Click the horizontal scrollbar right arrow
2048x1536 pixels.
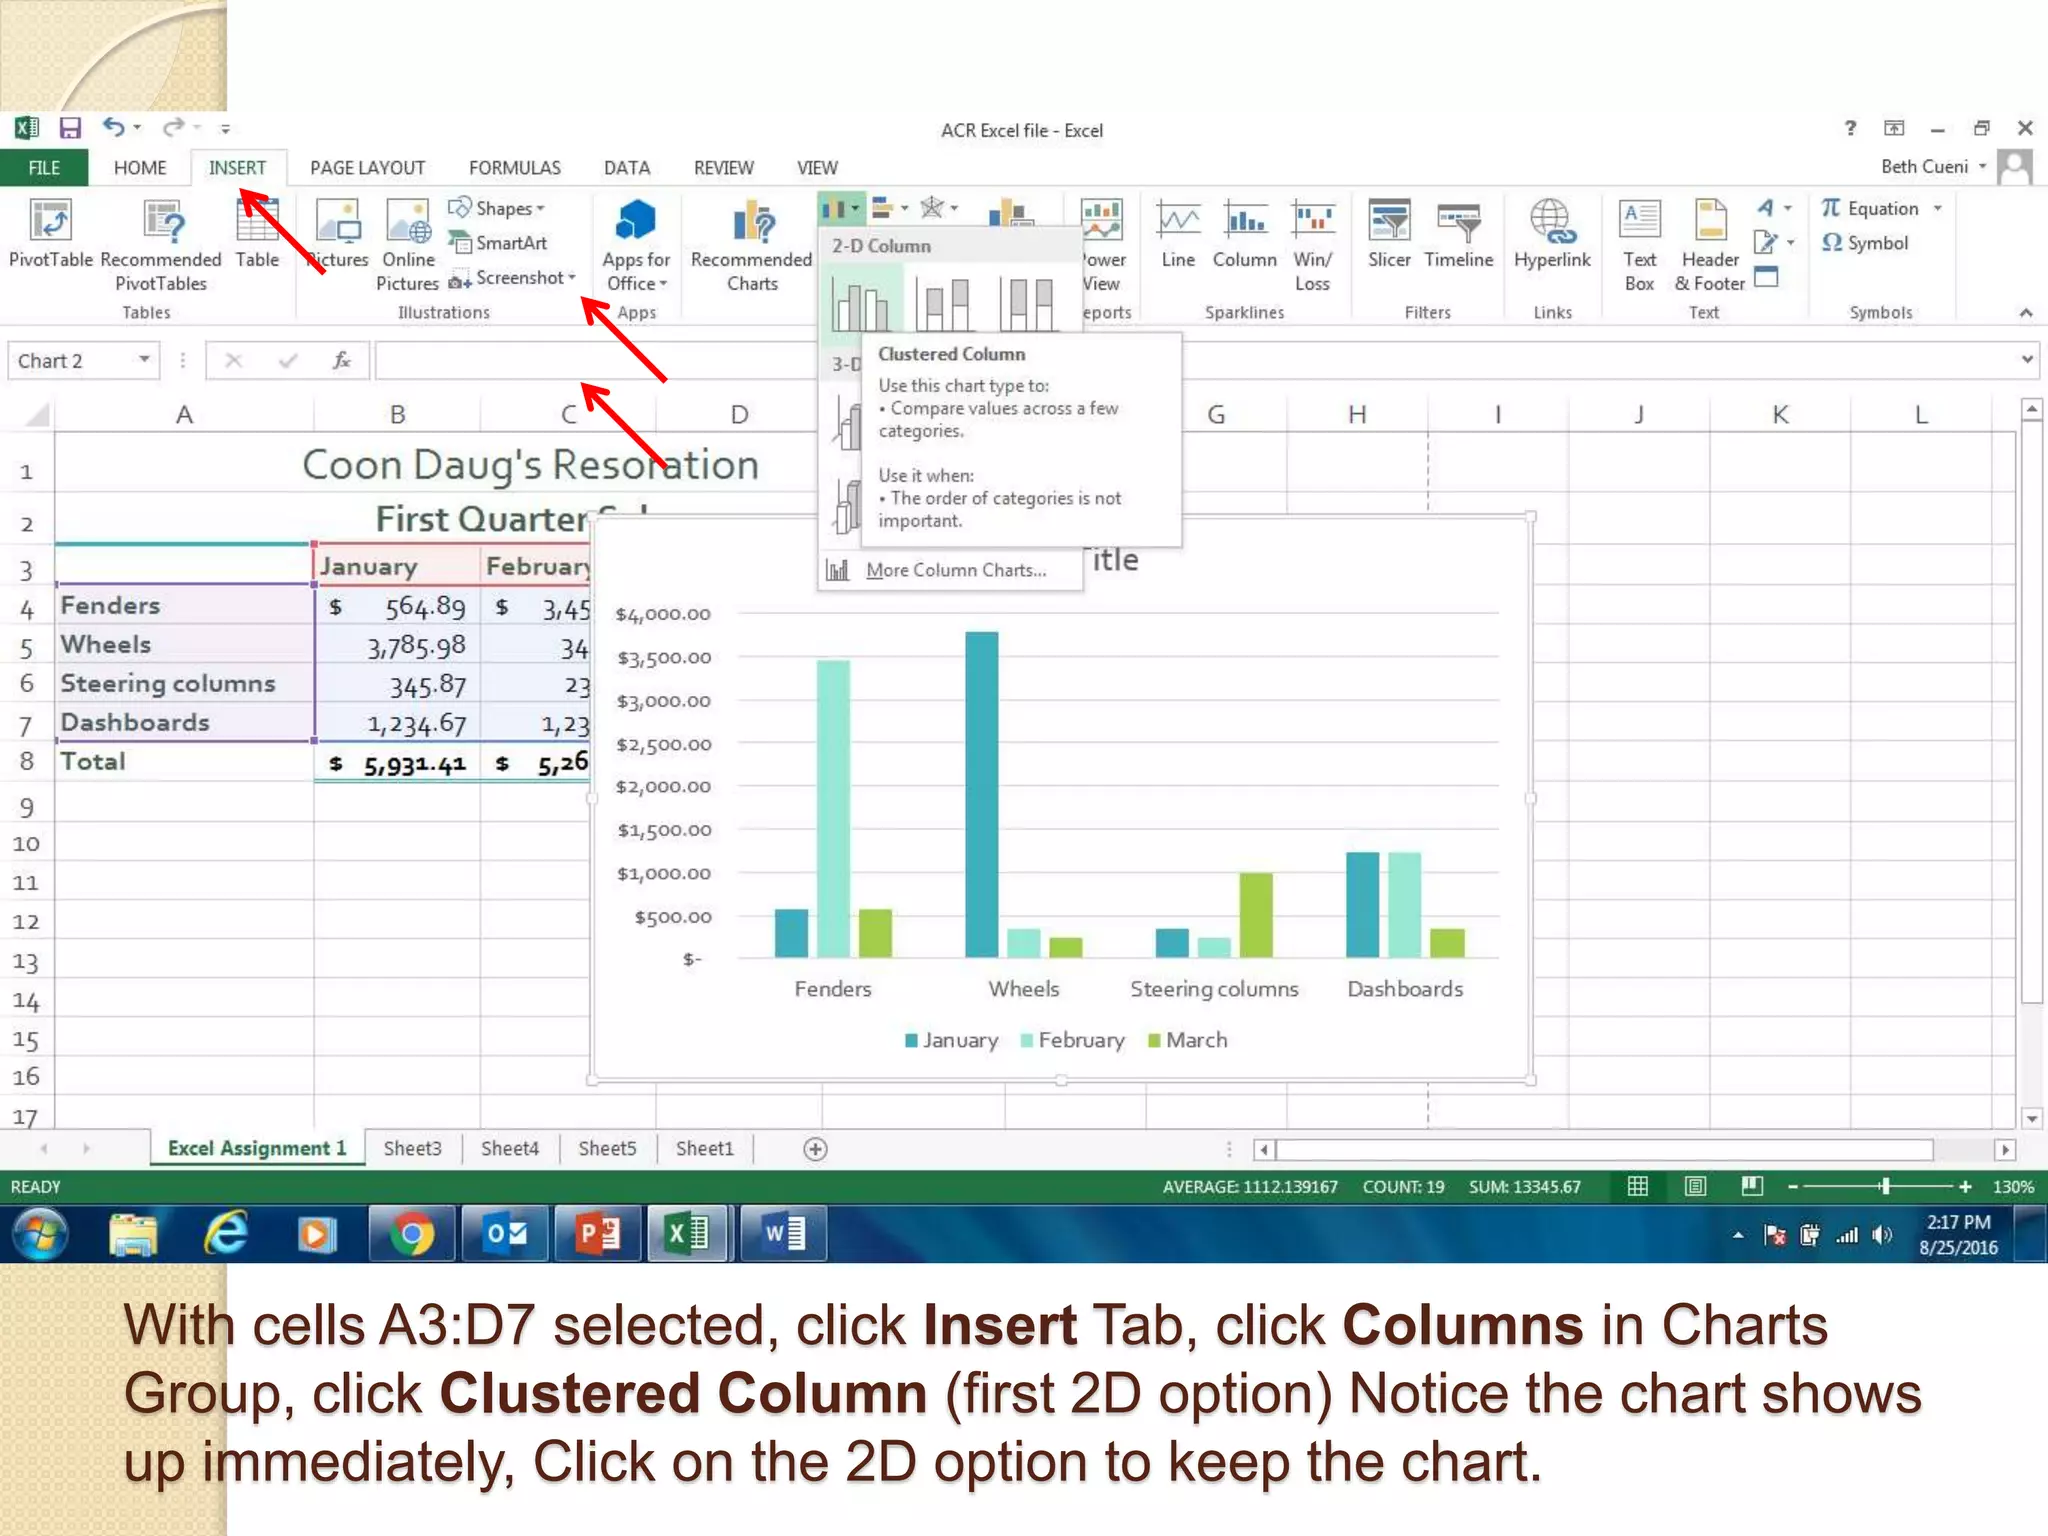[2004, 1150]
